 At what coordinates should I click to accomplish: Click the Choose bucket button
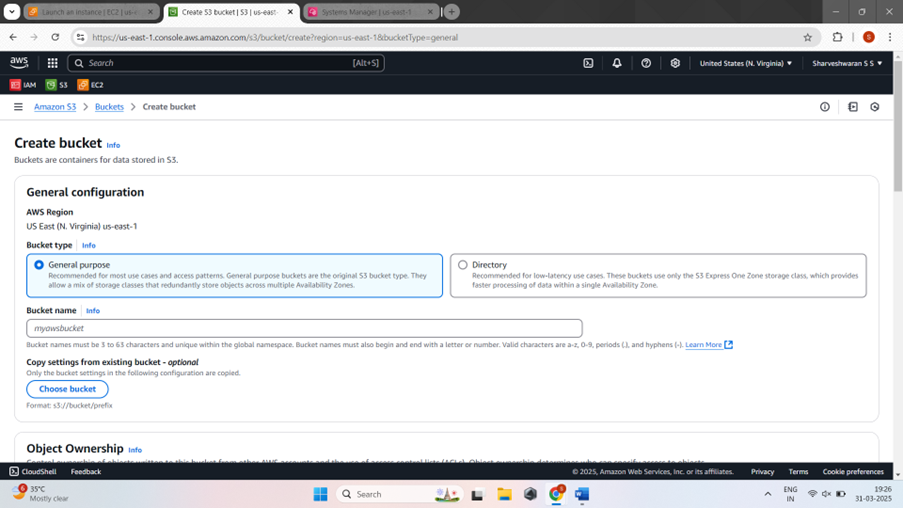point(67,389)
